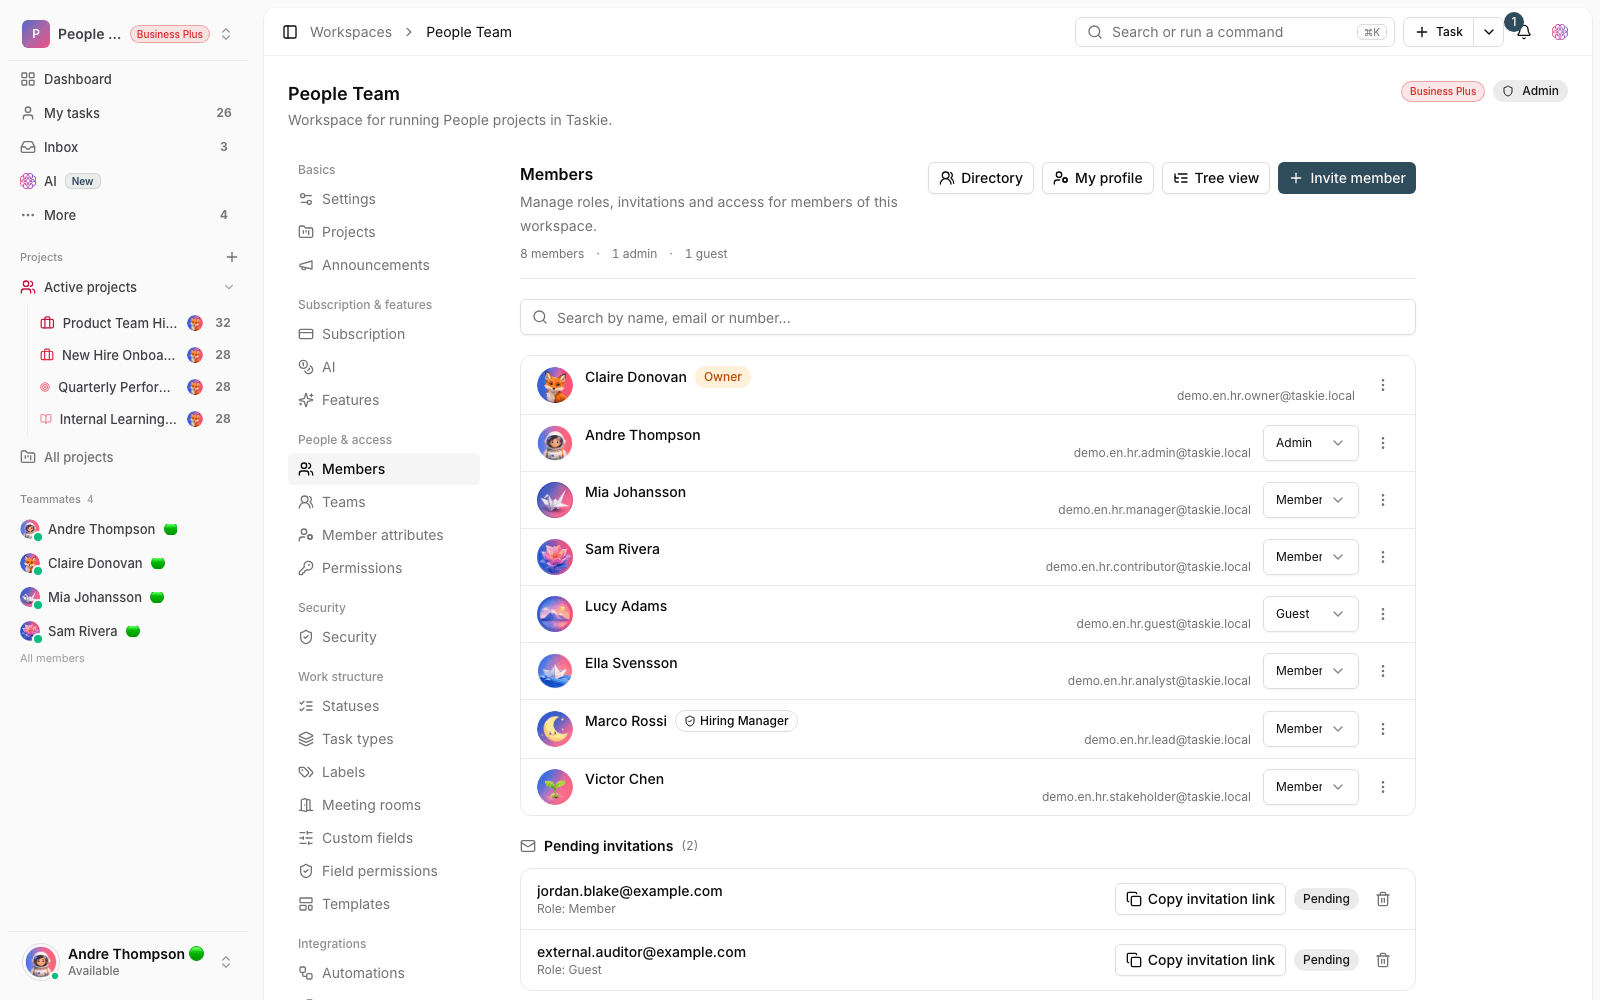The image size is (1600, 1000).
Task: Open Announcements settings
Action: click(384, 265)
